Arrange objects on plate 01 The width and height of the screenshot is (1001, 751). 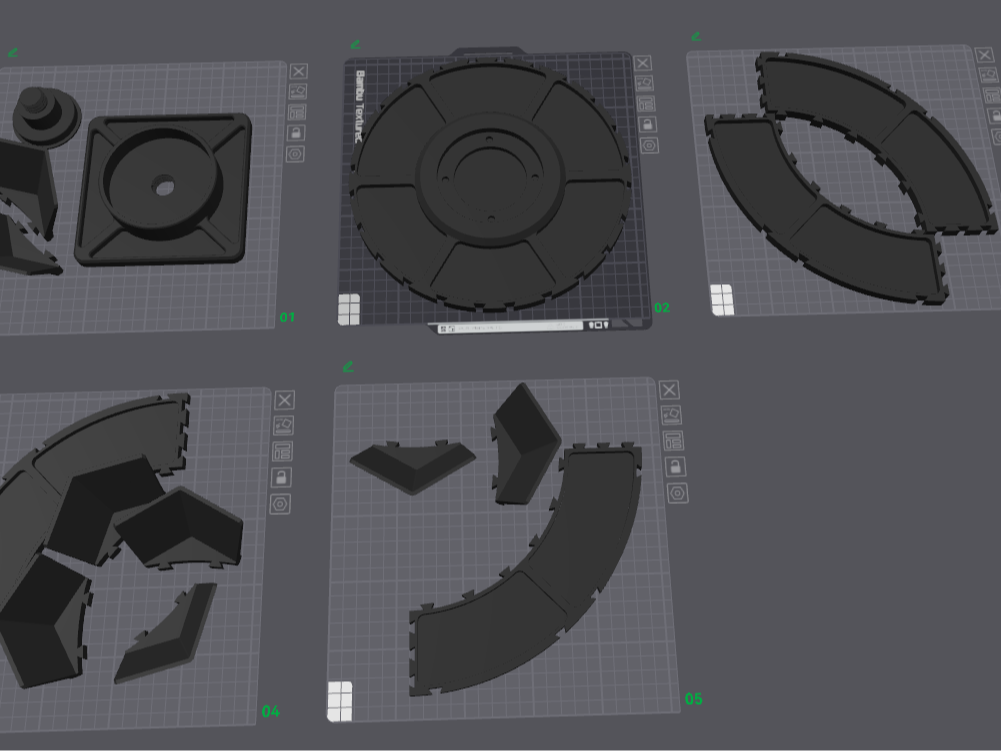click(x=297, y=112)
